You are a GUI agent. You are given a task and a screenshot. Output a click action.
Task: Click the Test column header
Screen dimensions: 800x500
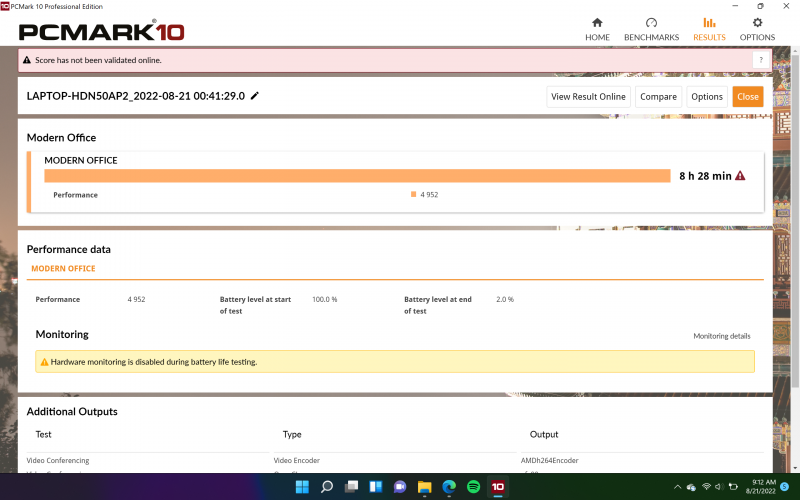point(43,434)
